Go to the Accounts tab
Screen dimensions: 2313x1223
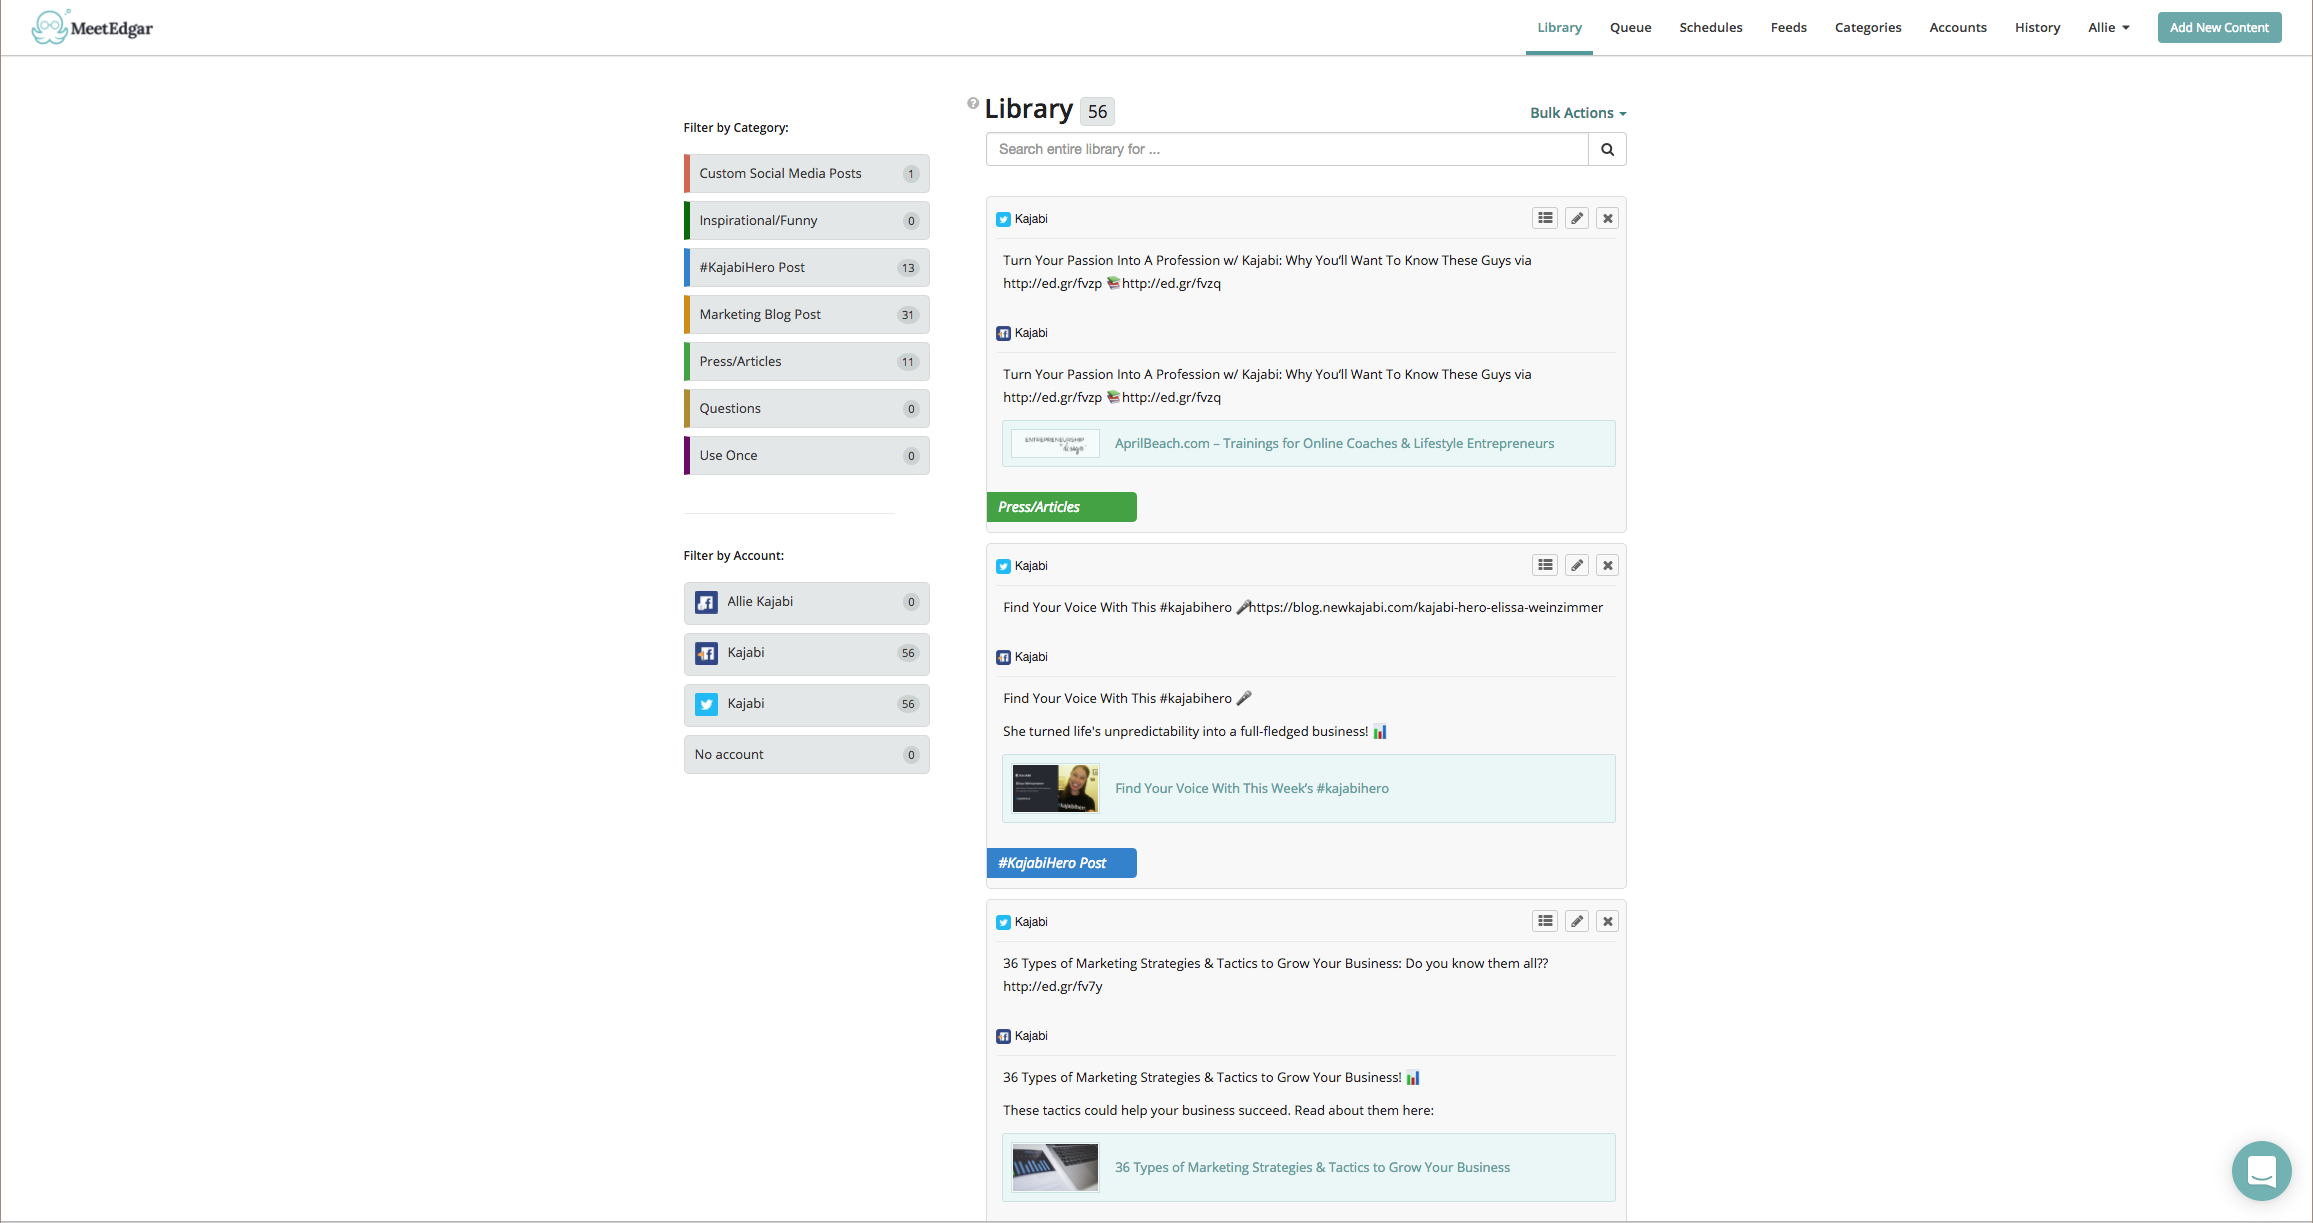click(x=1957, y=27)
